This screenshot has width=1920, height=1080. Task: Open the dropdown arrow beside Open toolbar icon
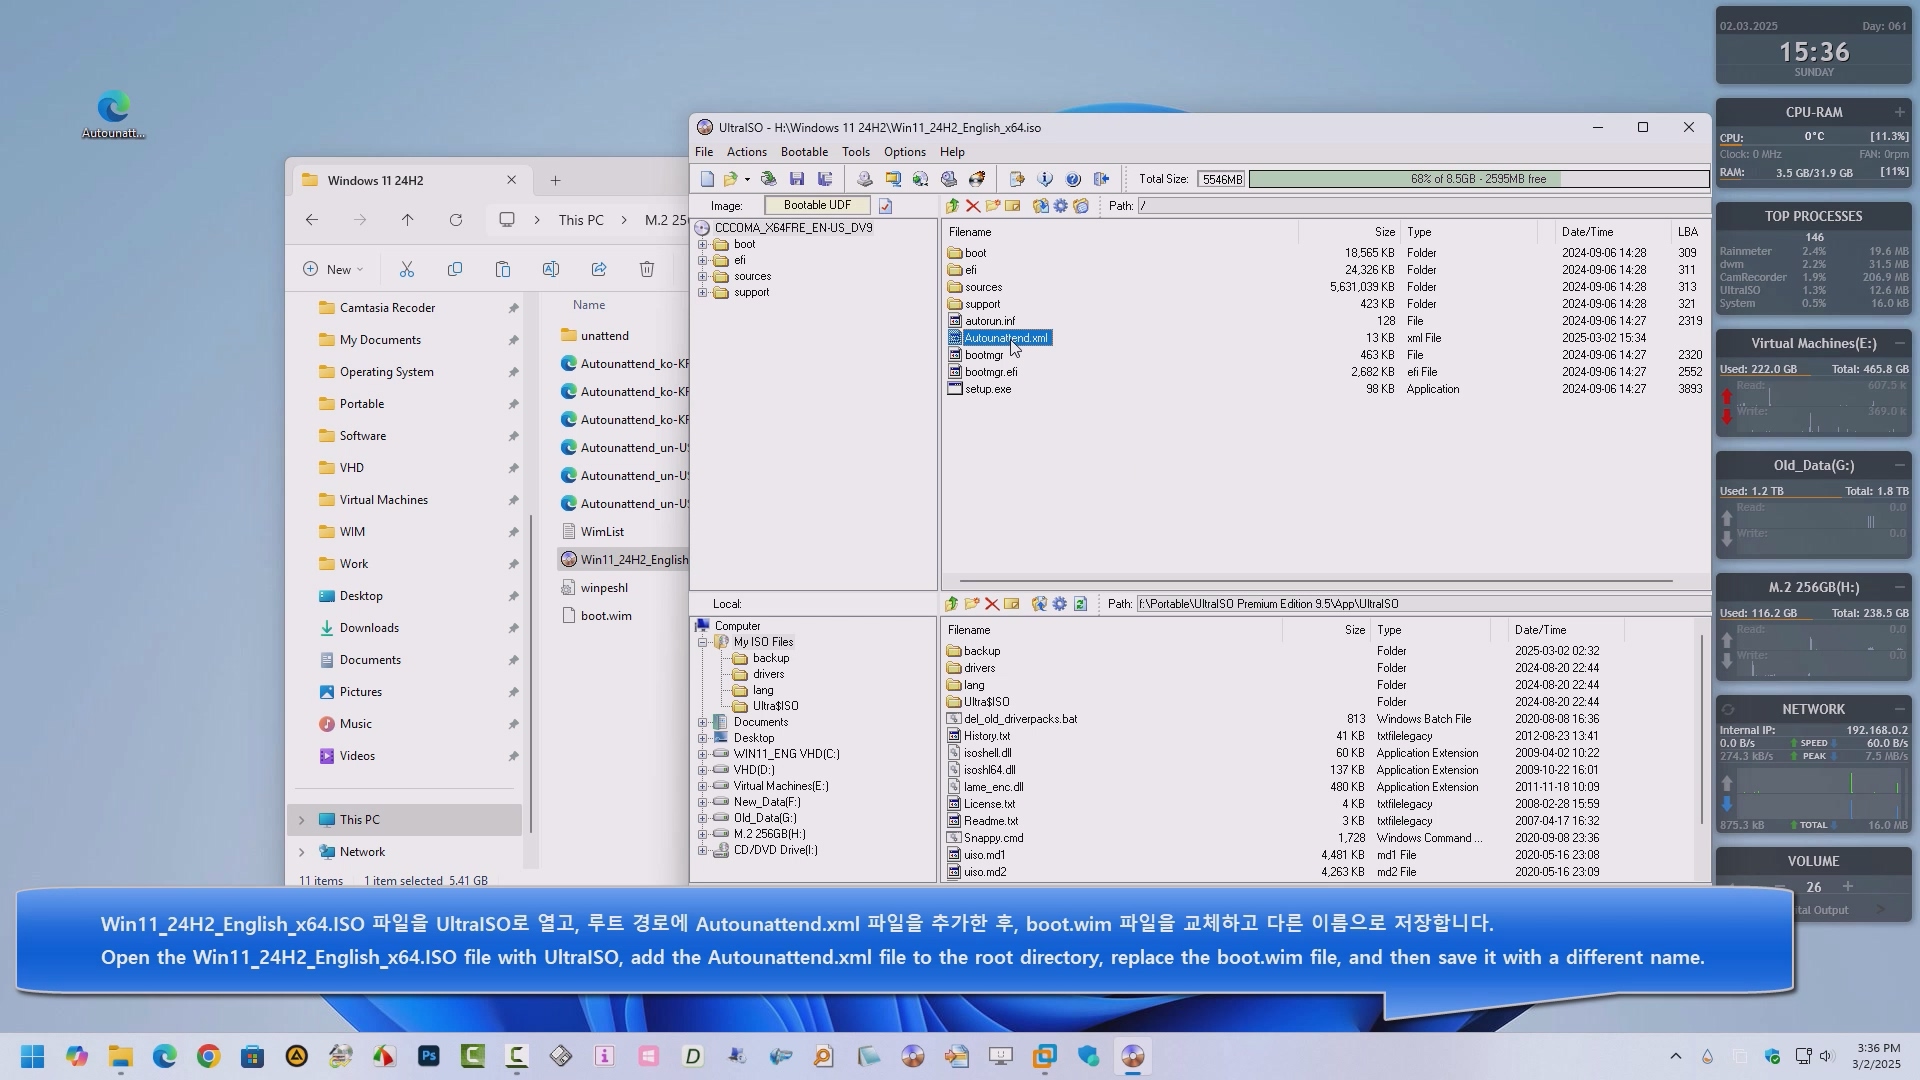click(747, 180)
